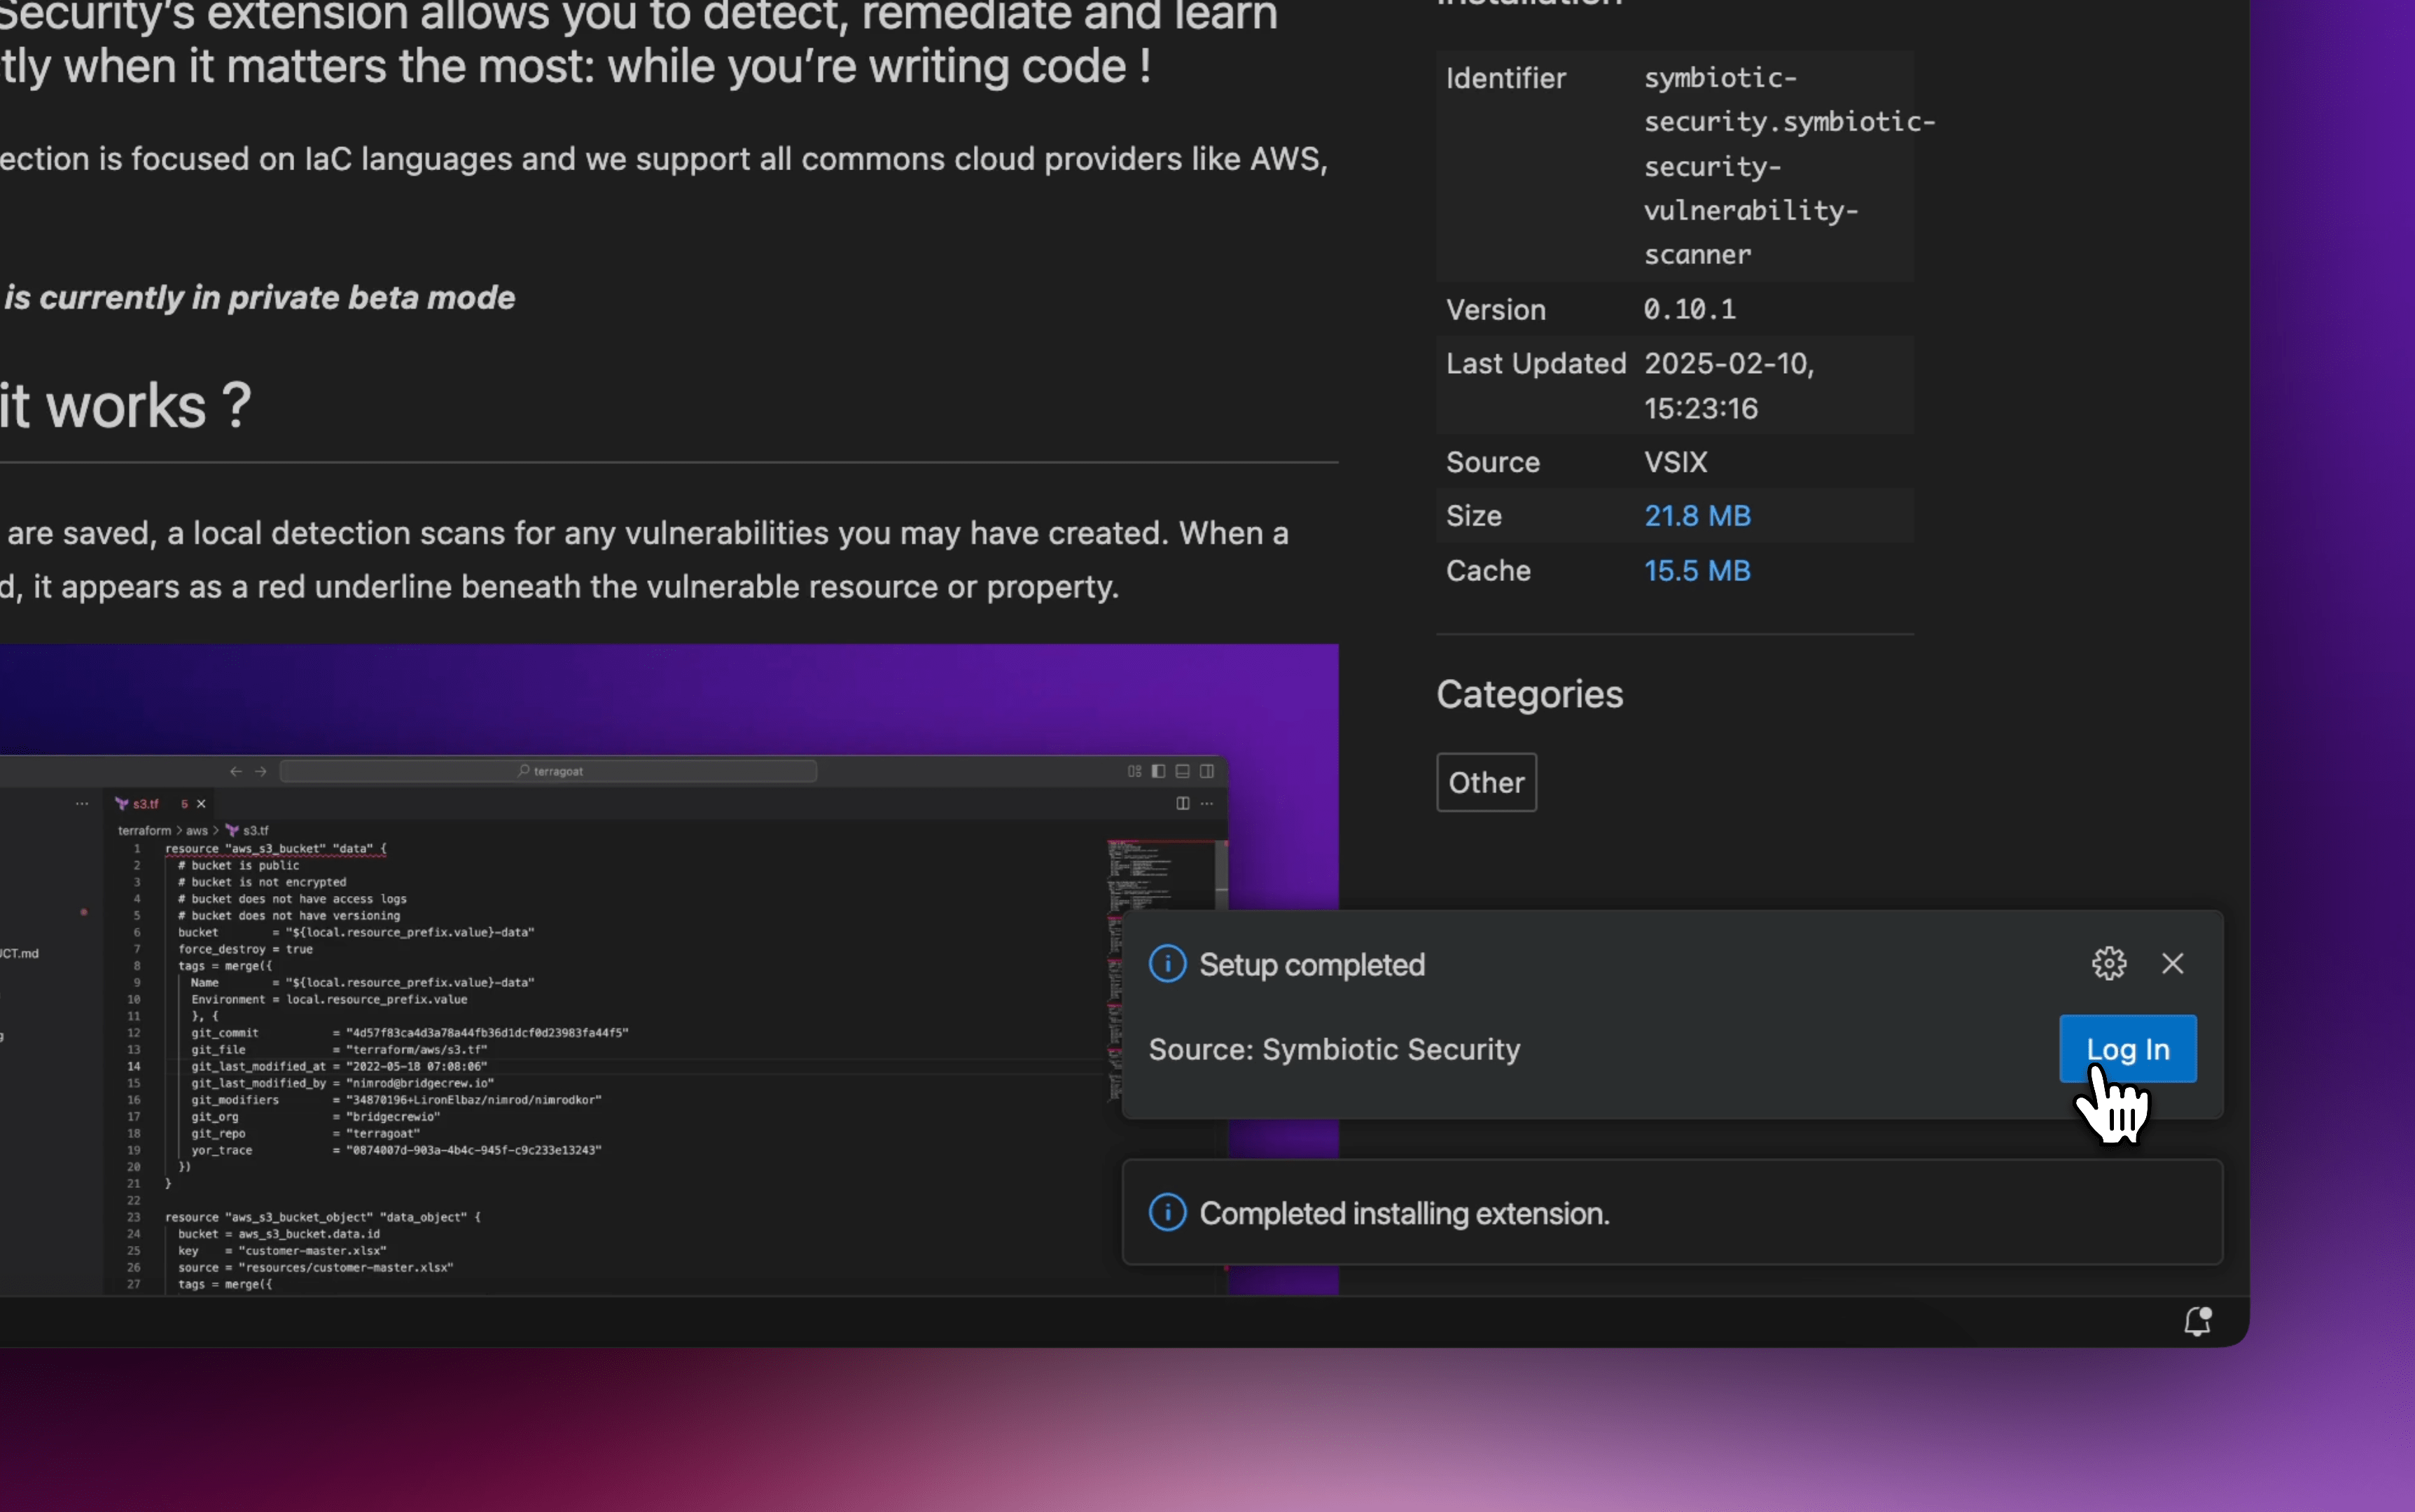2415x1512 pixels.
Task: Click the go forward arrow in preview
Action: click(x=261, y=771)
